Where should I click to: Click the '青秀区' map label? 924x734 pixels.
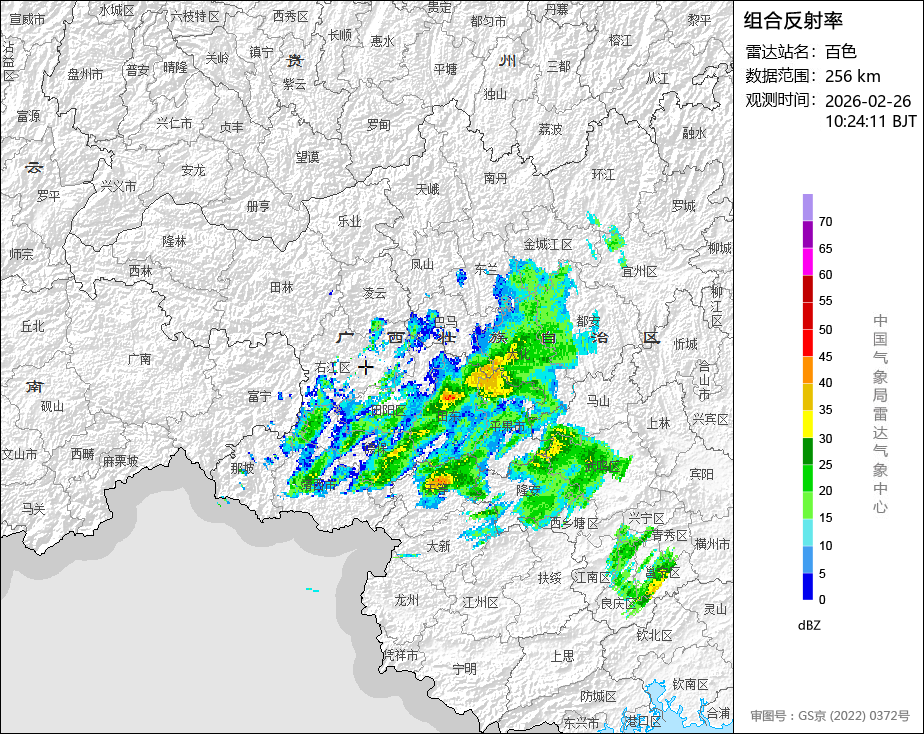tap(670, 535)
